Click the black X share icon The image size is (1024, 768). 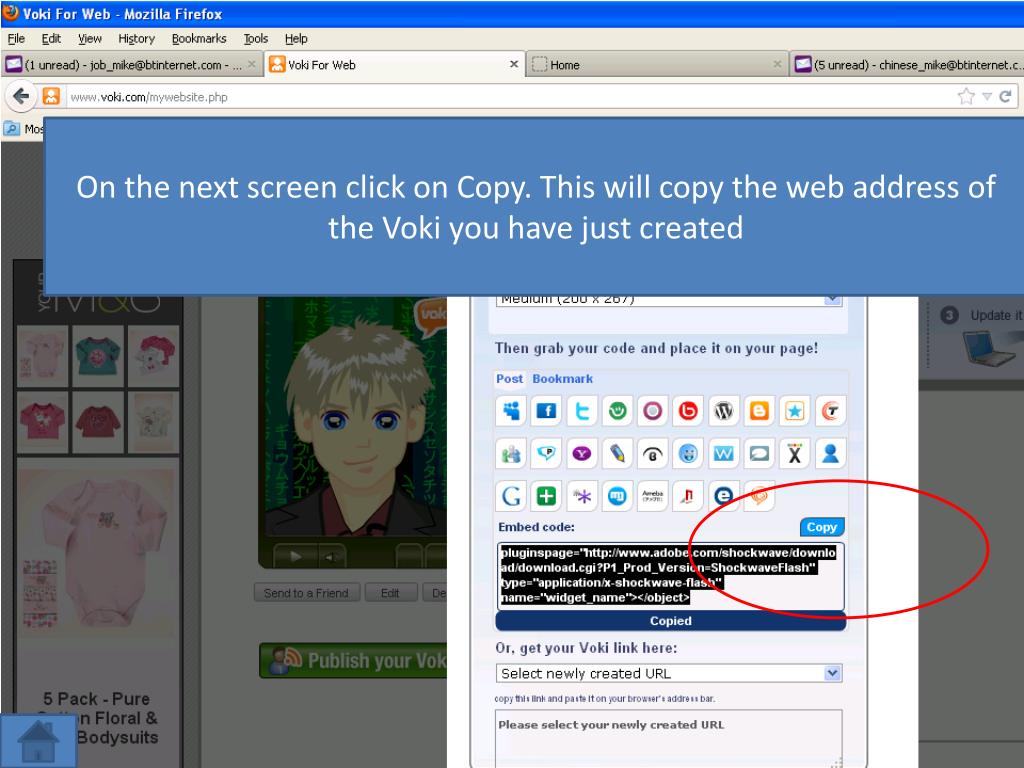[794, 453]
